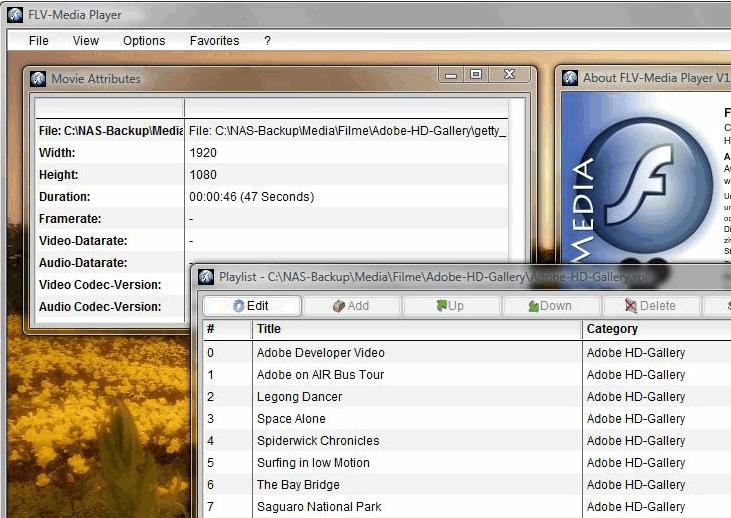Sort playlist by Title column header
This screenshot has width=731, height=518.
coord(417,329)
